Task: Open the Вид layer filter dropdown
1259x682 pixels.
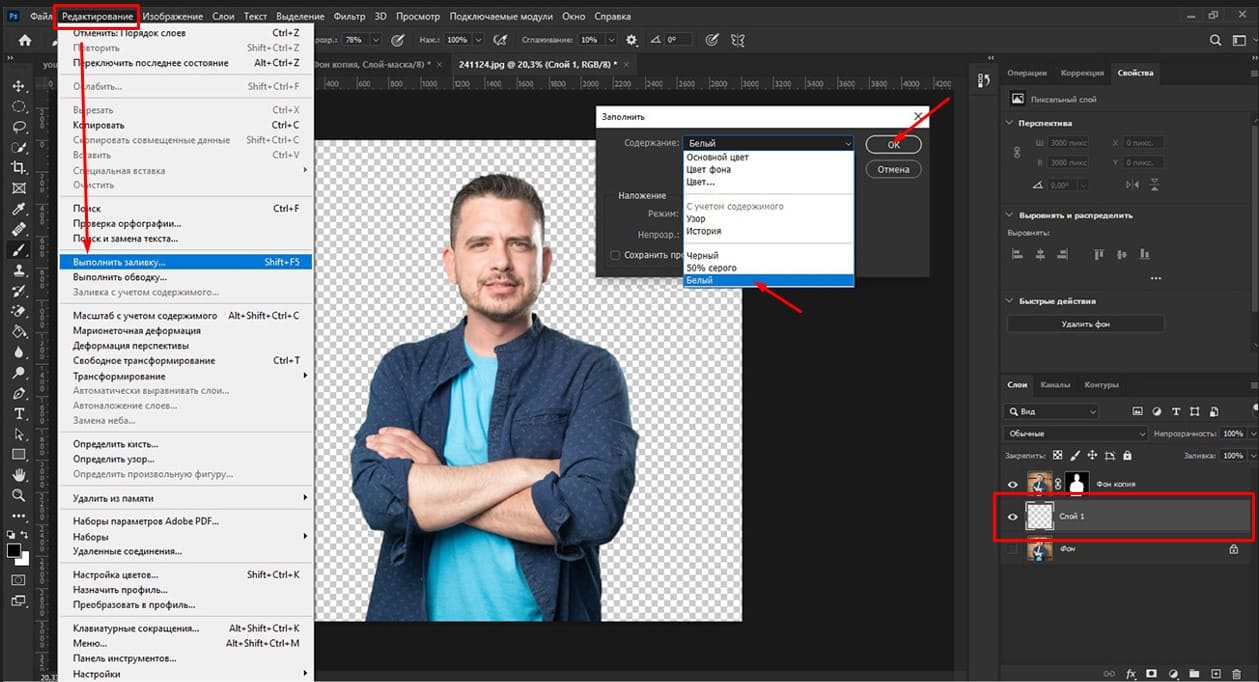Action: [1050, 411]
